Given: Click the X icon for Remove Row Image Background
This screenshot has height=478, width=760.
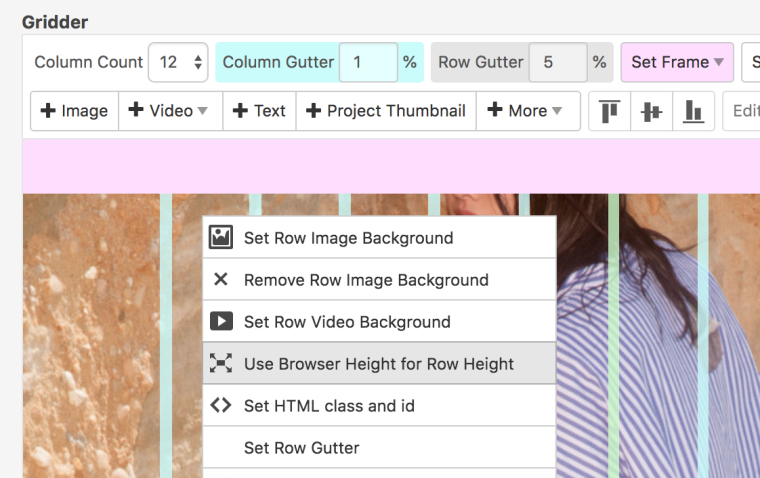Looking at the screenshot, I should pyautogui.click(x=221, y=280).
